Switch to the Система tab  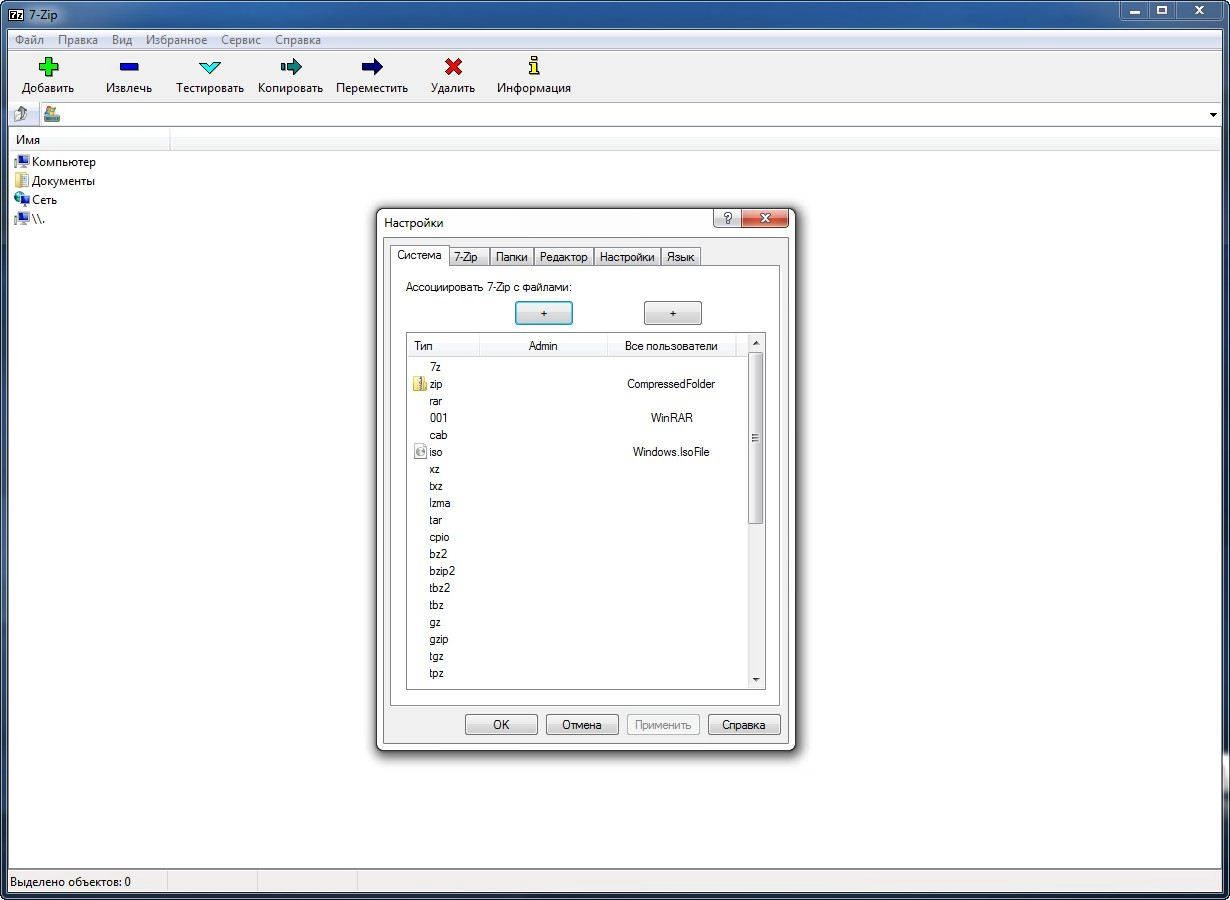pyautogui.click(x=419, y=255)
